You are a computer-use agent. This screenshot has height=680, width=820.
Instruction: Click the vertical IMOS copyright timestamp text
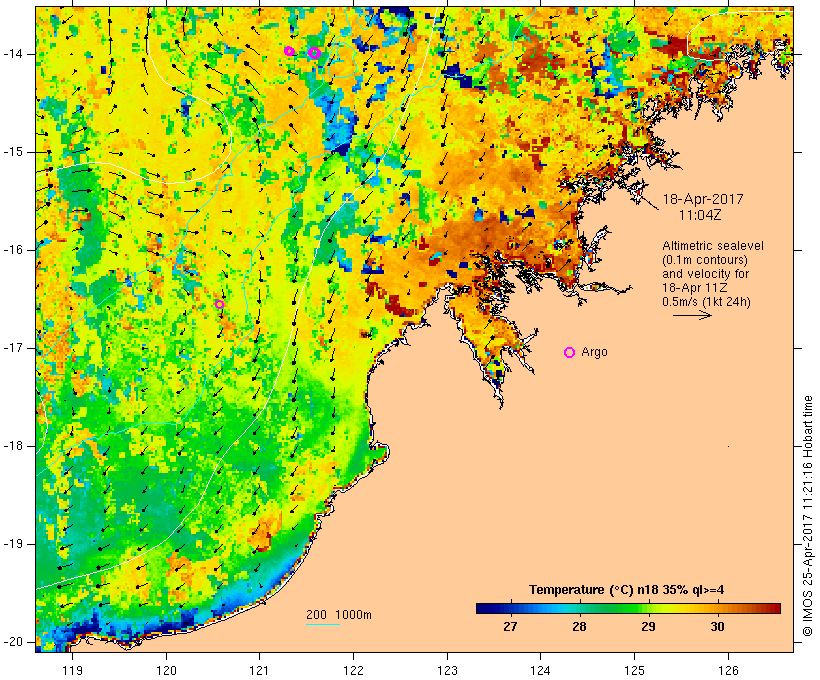click(808, 516)
